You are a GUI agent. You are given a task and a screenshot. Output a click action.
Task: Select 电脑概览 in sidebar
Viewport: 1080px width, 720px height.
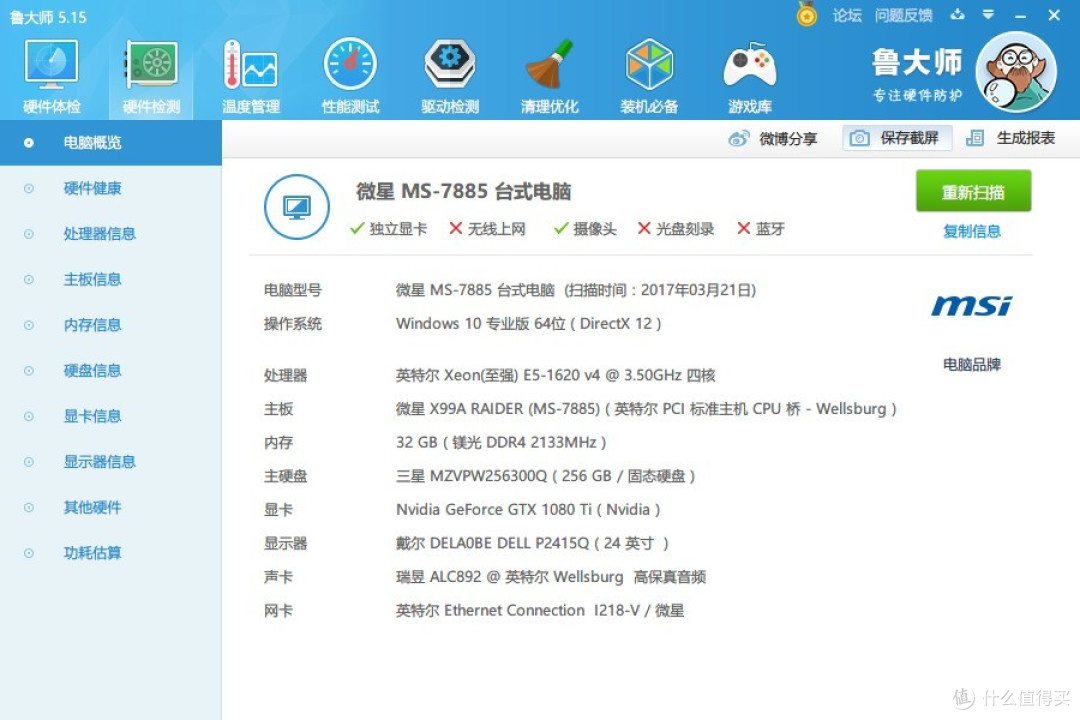click(x=110, y=143)
